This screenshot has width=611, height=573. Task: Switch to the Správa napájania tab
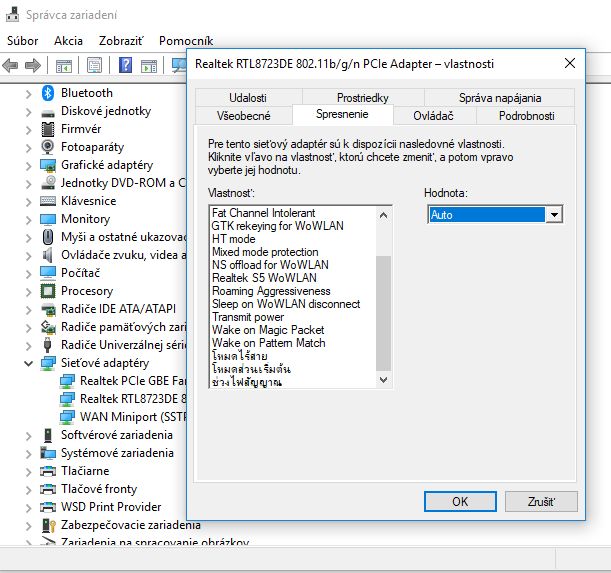[x=500, y=98]
